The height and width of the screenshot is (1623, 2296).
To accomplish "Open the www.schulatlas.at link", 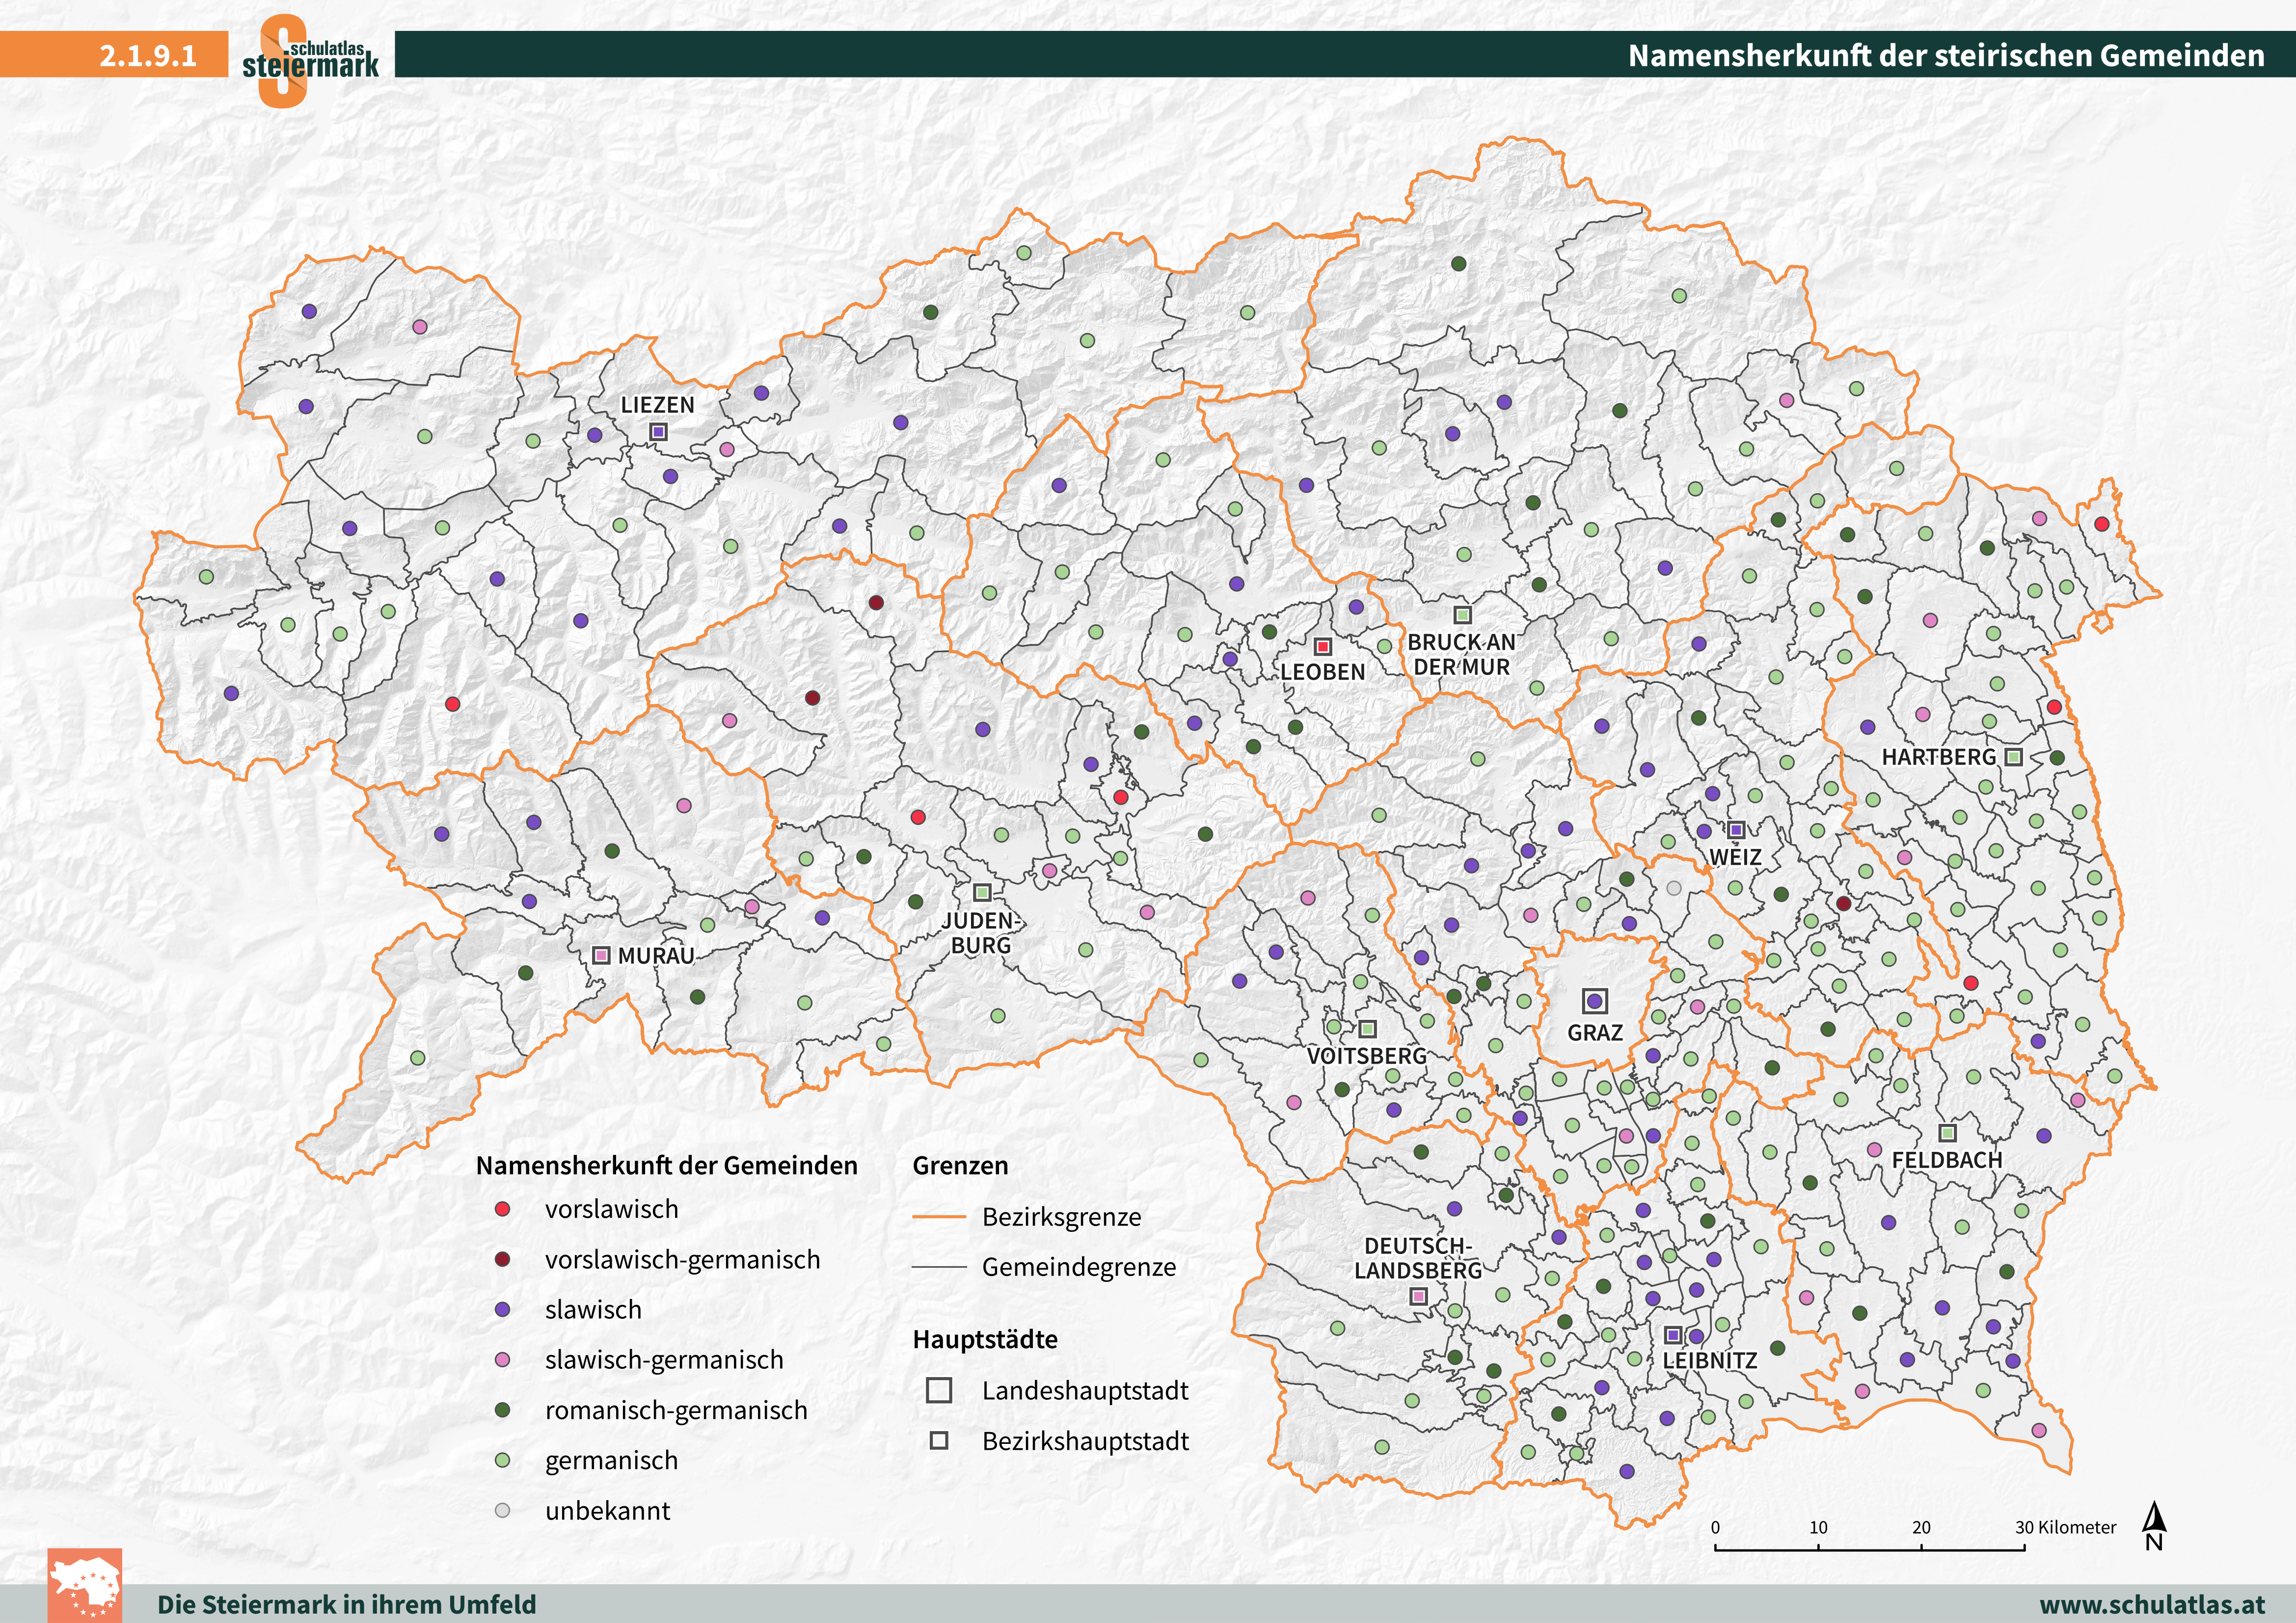I will [2152, 1604].
